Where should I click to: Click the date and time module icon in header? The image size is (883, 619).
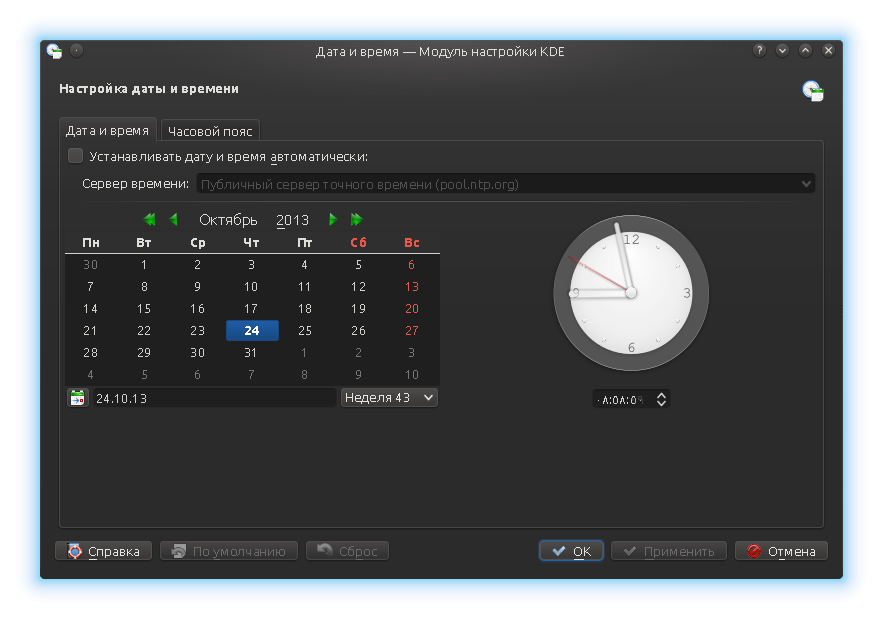click(813, 91)
